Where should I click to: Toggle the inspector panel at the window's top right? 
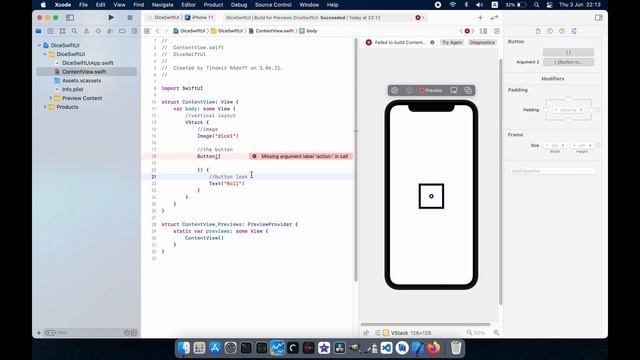(x=598, y=18)
